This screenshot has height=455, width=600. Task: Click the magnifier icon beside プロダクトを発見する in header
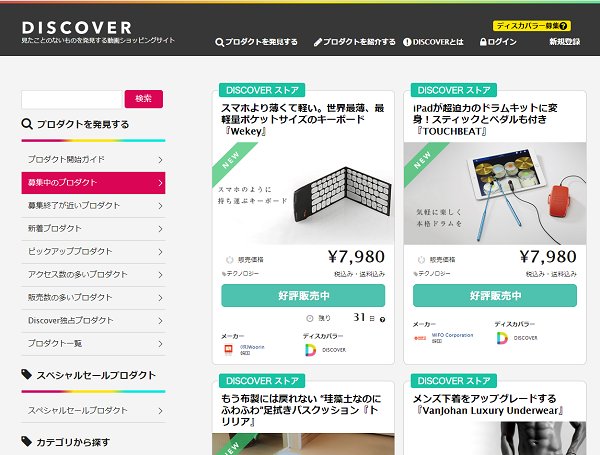(x=219, y=42)
